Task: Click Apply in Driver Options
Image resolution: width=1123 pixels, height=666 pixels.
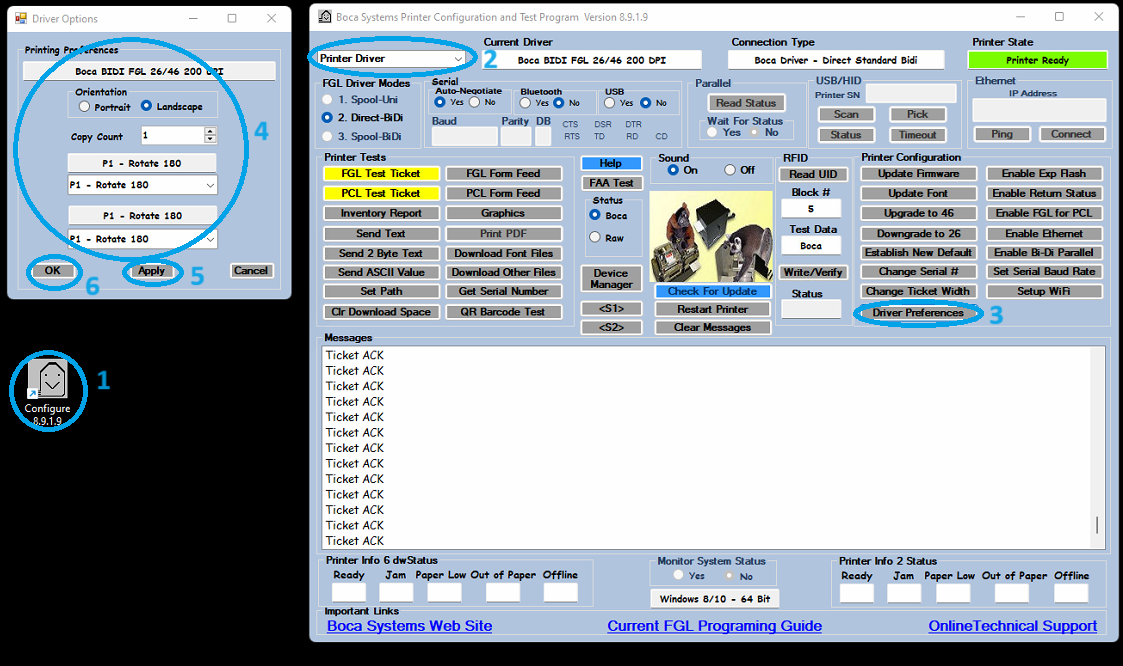Action: coord(152,271)
